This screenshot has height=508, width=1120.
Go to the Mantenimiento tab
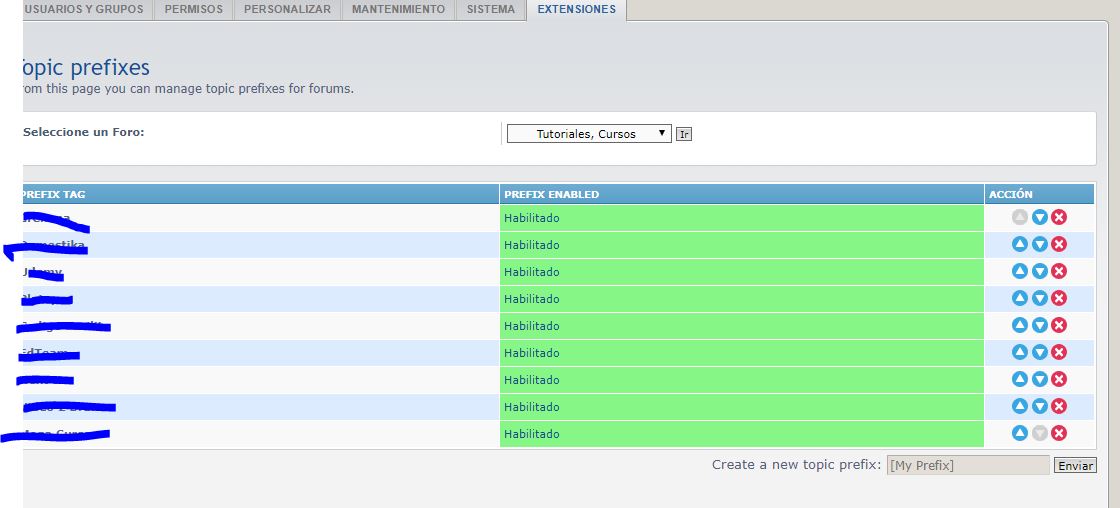[398, 10]
